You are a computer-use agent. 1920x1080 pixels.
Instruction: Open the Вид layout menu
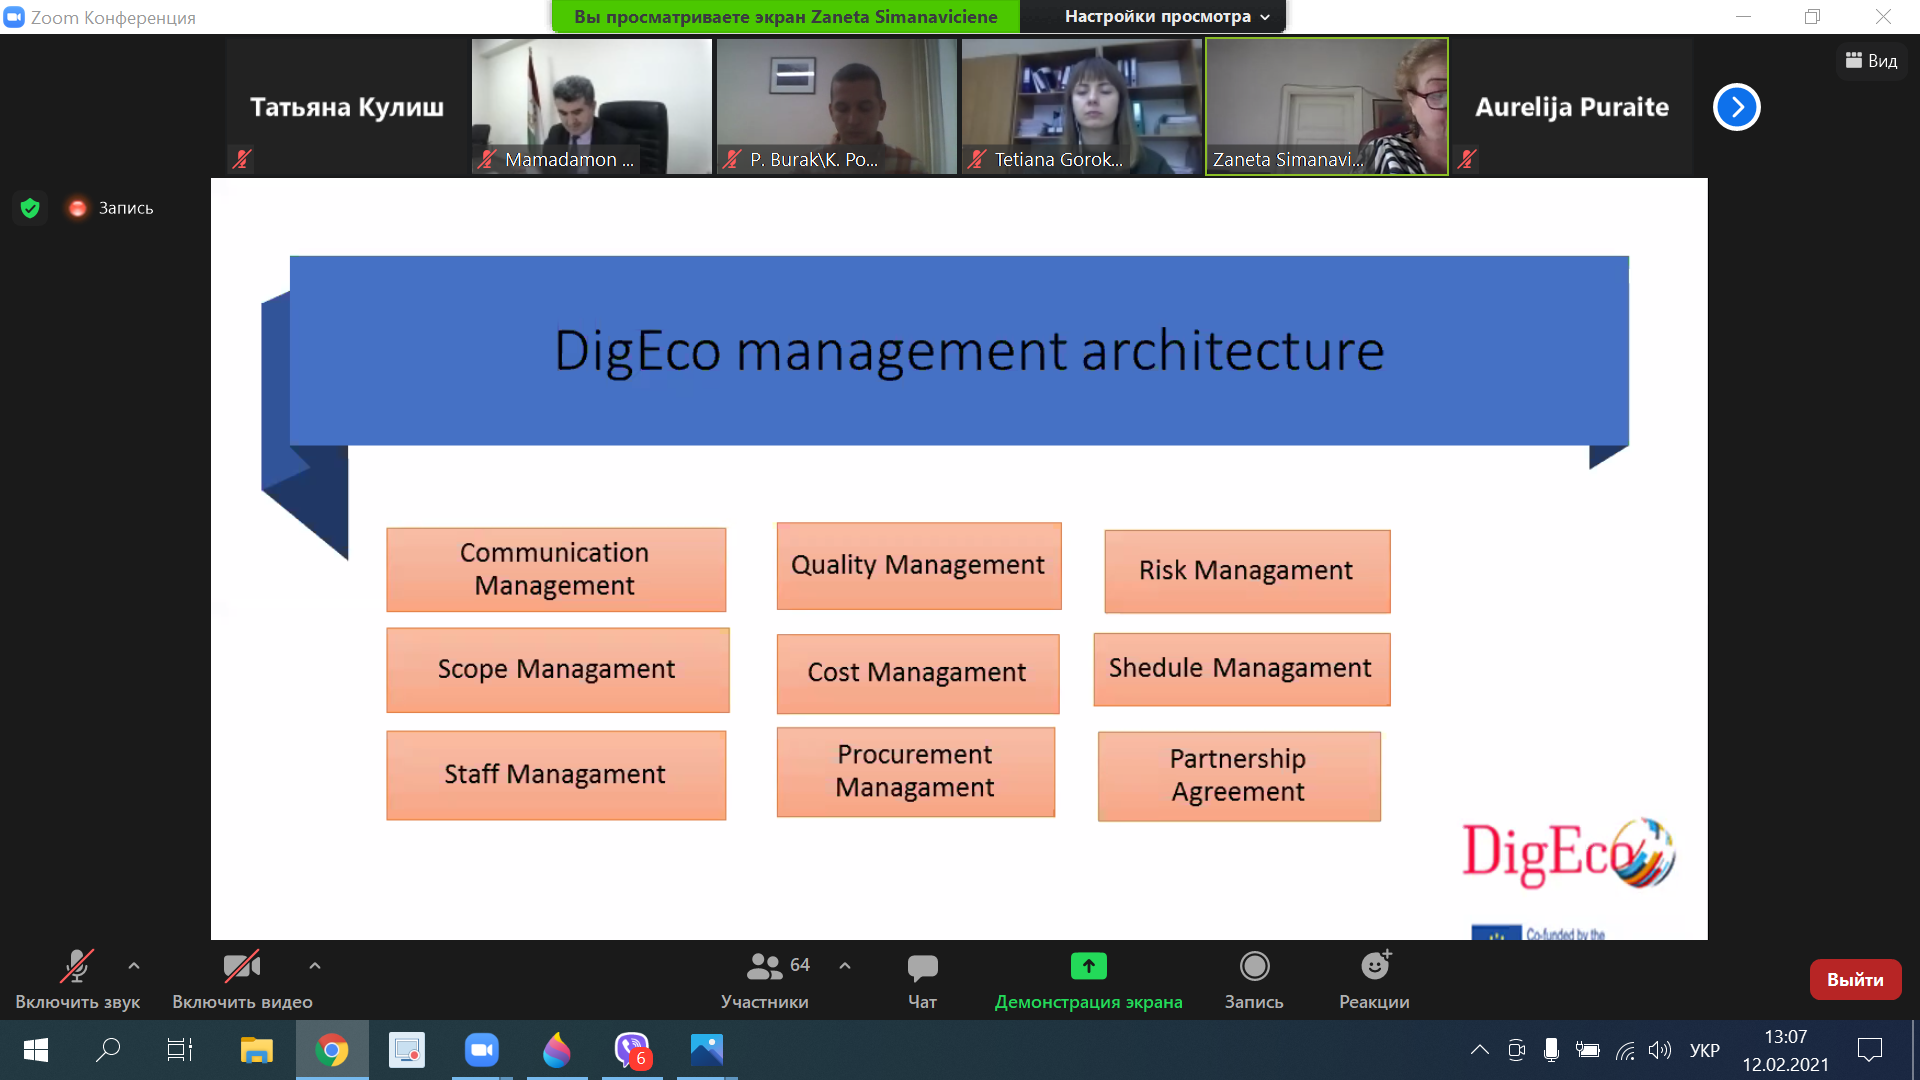[1871, 61]
